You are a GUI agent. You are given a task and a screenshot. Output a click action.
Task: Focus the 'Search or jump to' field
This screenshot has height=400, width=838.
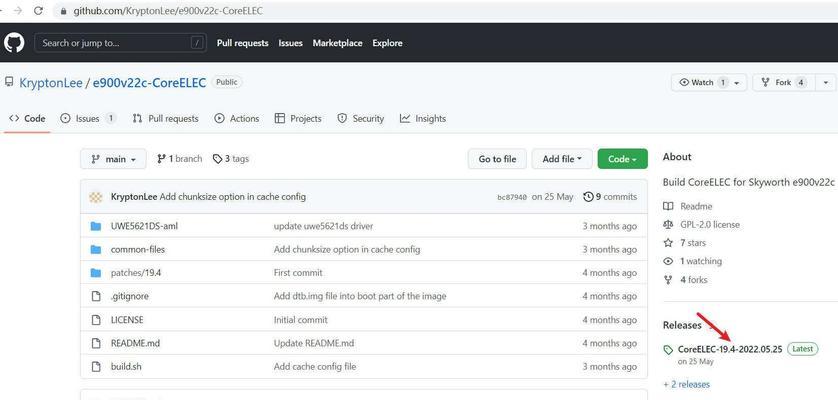coord(120,43)
